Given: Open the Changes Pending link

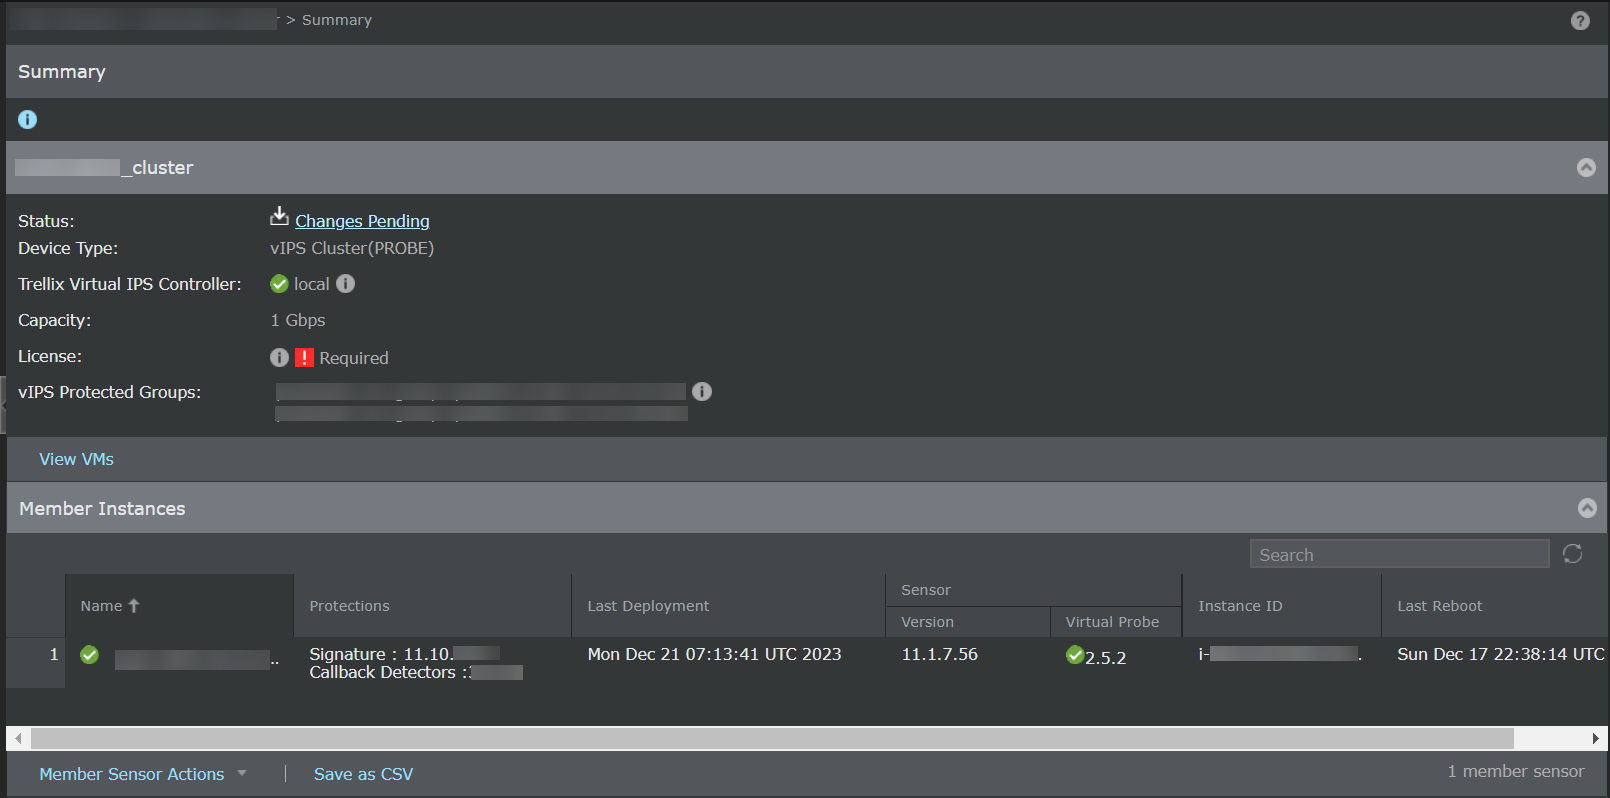Looking at the screenshot, I should [362, 221].
